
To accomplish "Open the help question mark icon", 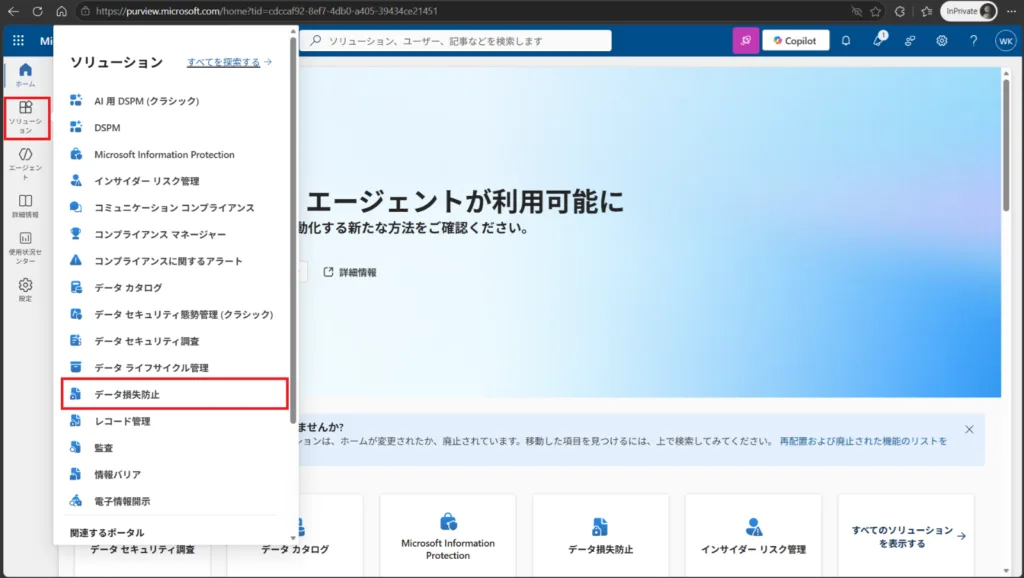I will tap(973, 40).
